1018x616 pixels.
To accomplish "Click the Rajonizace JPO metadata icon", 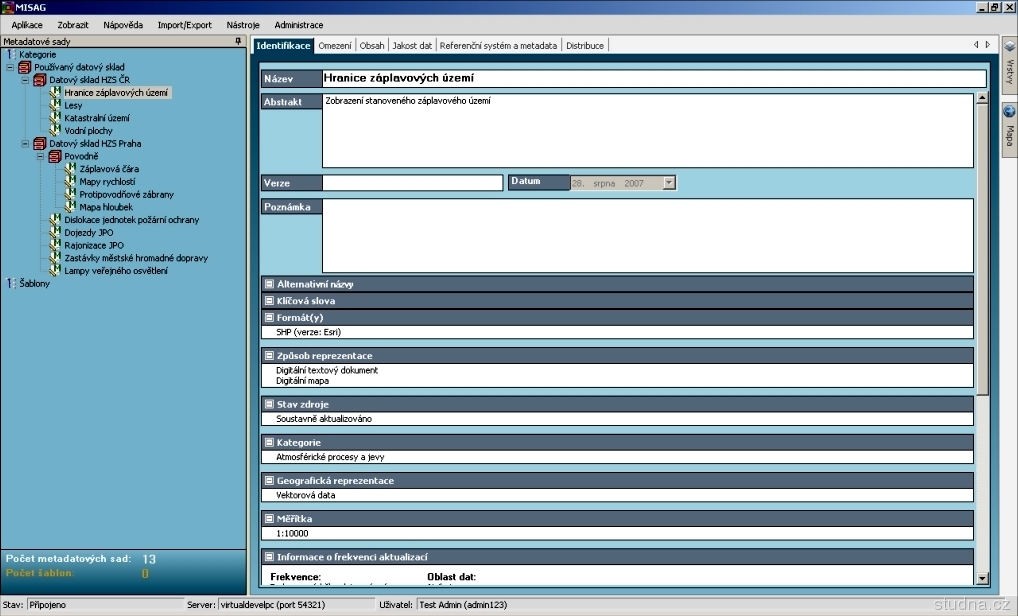I will point(55,245).
